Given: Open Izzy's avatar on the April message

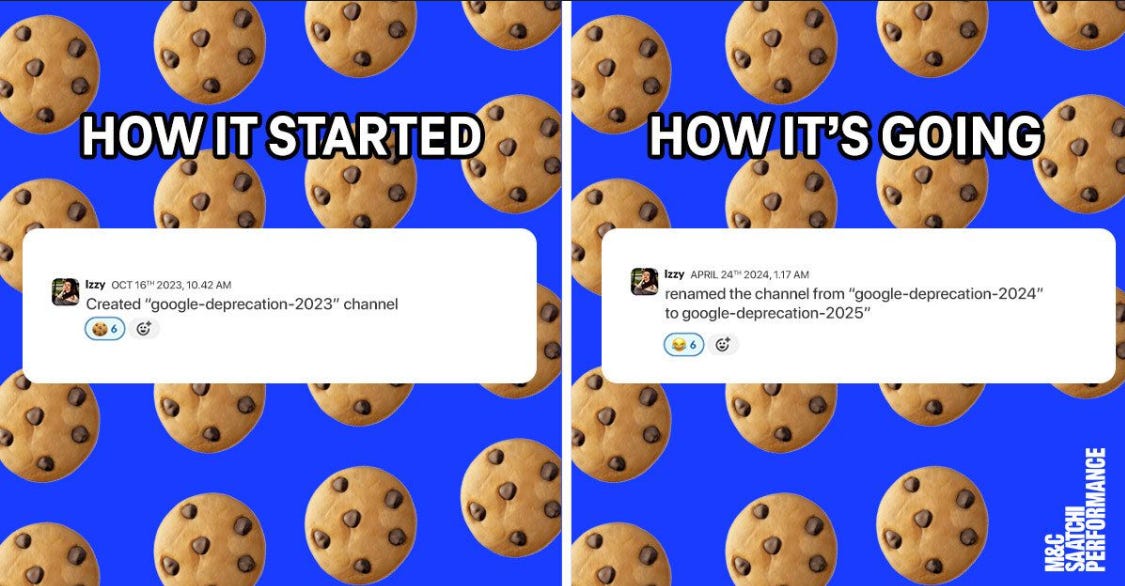Looking at the screenshot, I should [644, 282].
